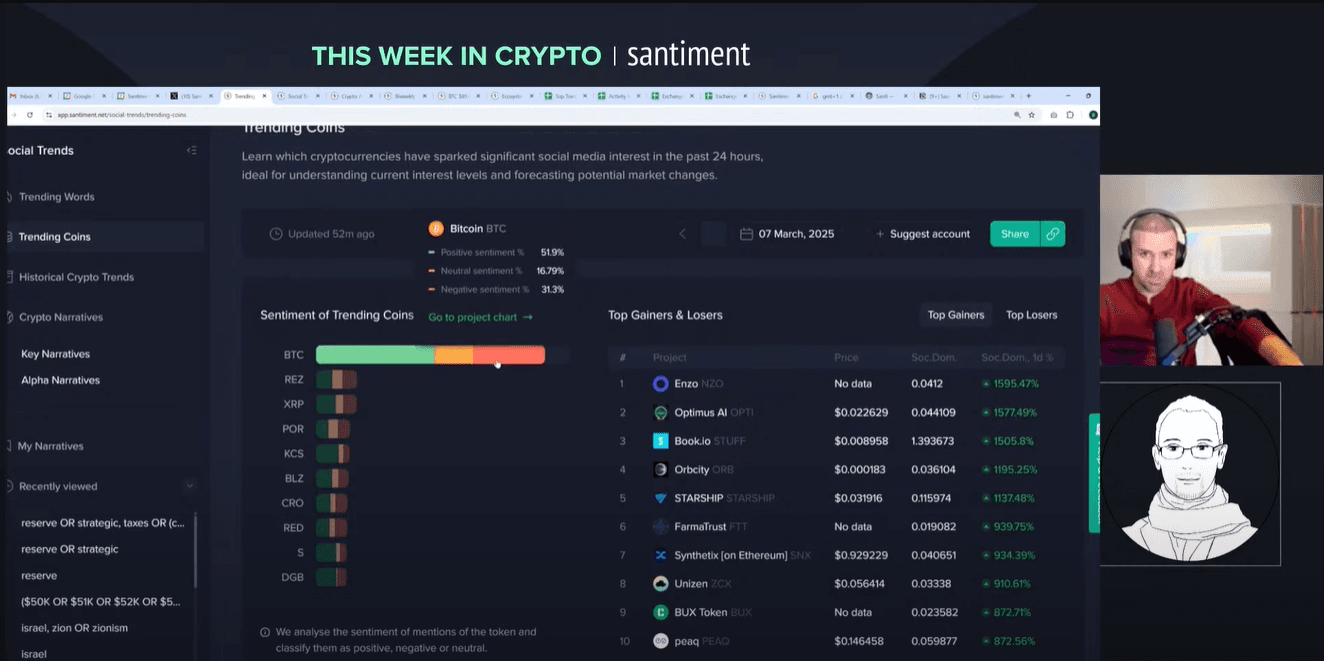This screenshot has height=661, width=1324.
Task: Click the calendar icon next to 07 March, 2025
Action: tap(746, 234)
